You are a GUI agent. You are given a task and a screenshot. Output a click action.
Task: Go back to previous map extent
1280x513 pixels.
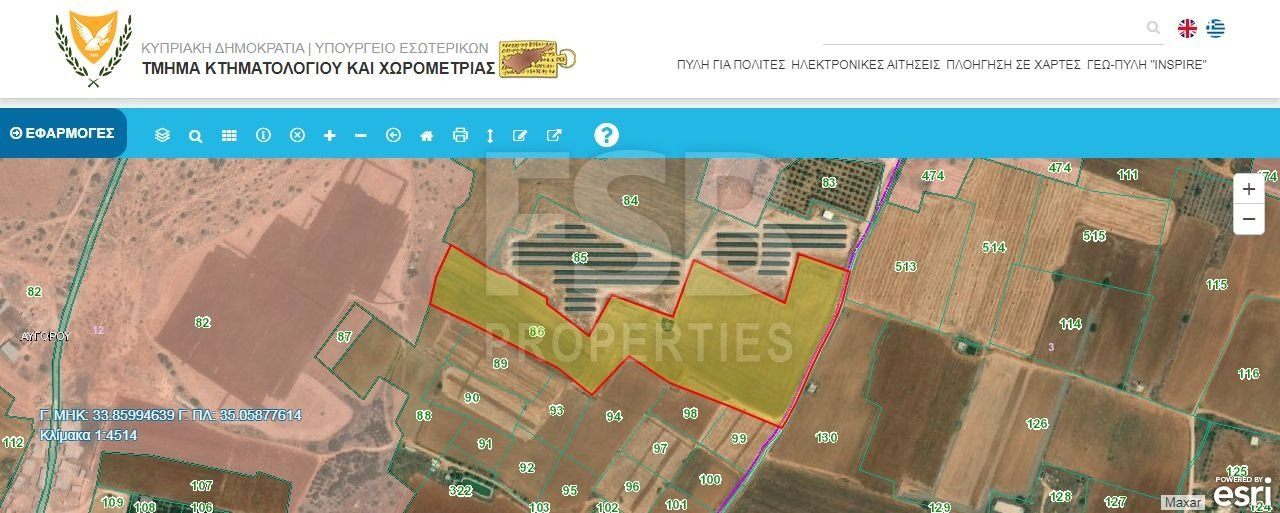click(393, 135)
